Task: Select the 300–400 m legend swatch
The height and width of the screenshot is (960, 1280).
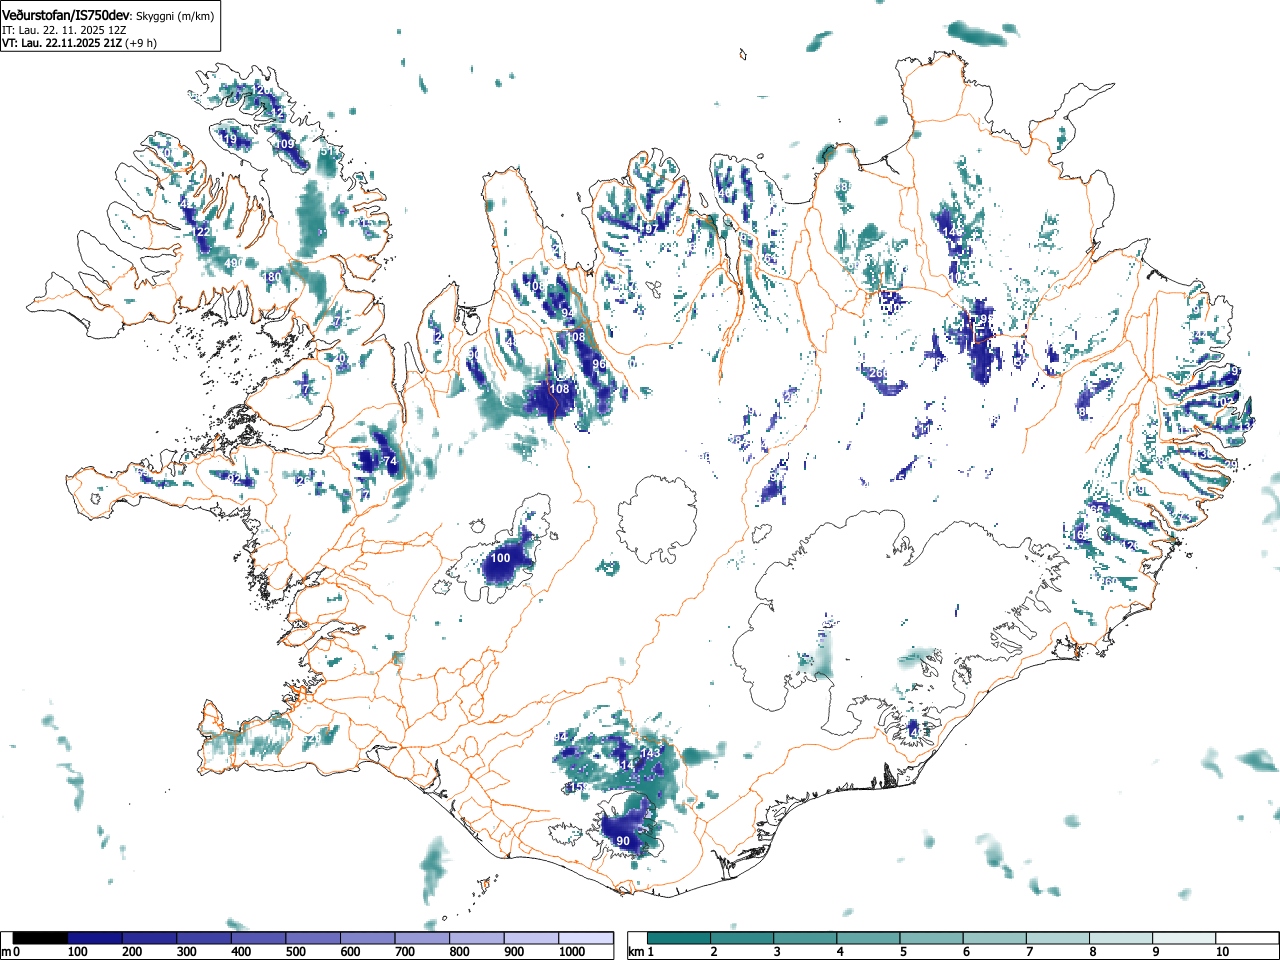Action: [x=204, y=938]
